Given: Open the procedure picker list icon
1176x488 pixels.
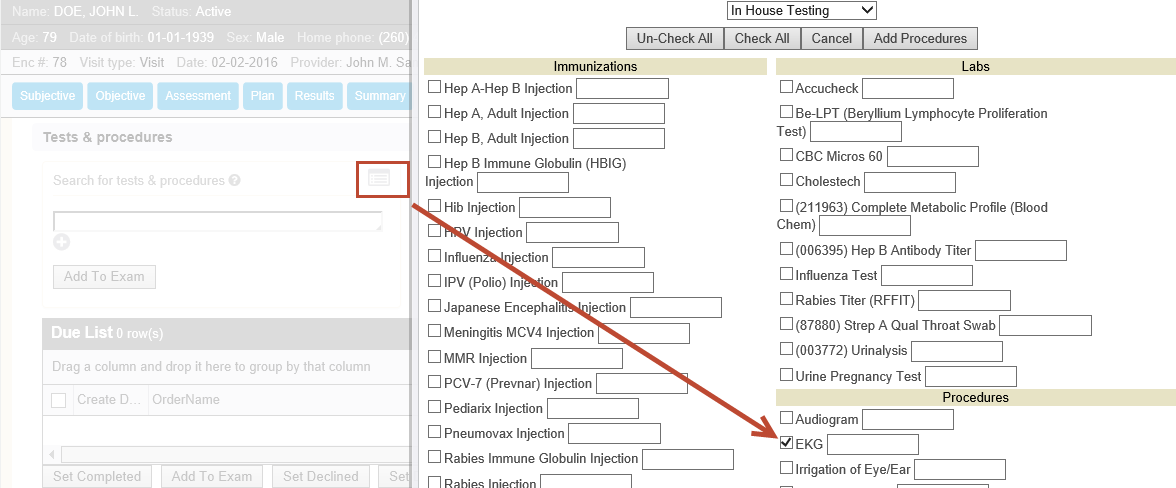Looking at the screenshot, I should point(378,178).
